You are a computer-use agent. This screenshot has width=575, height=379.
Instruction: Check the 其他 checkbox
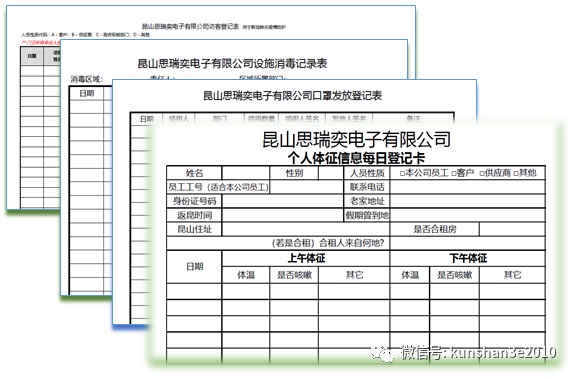pos(516,174)
